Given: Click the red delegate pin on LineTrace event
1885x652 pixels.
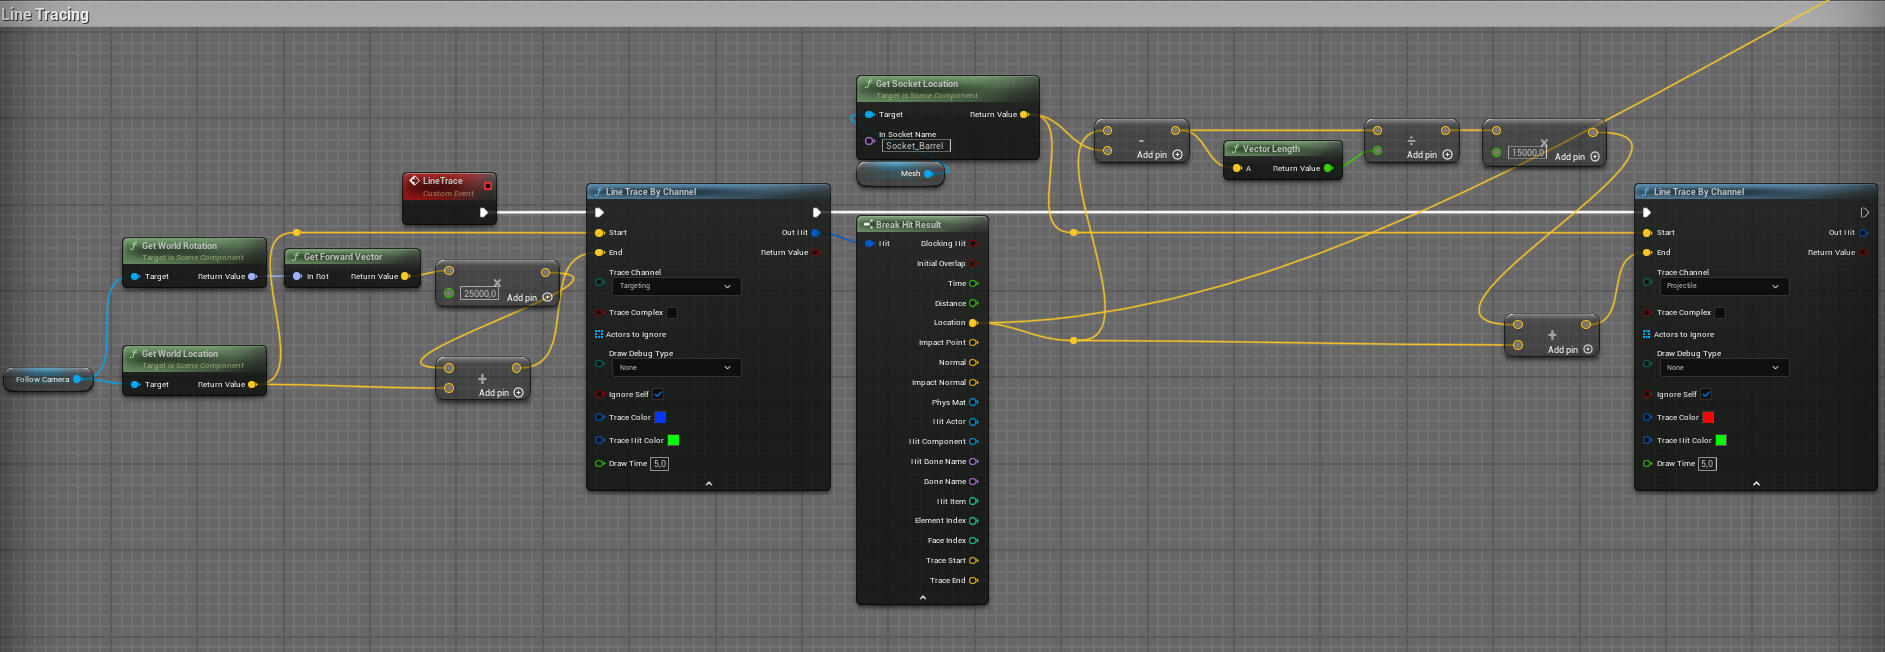Looking at the screenshot, I should [488, 185].
